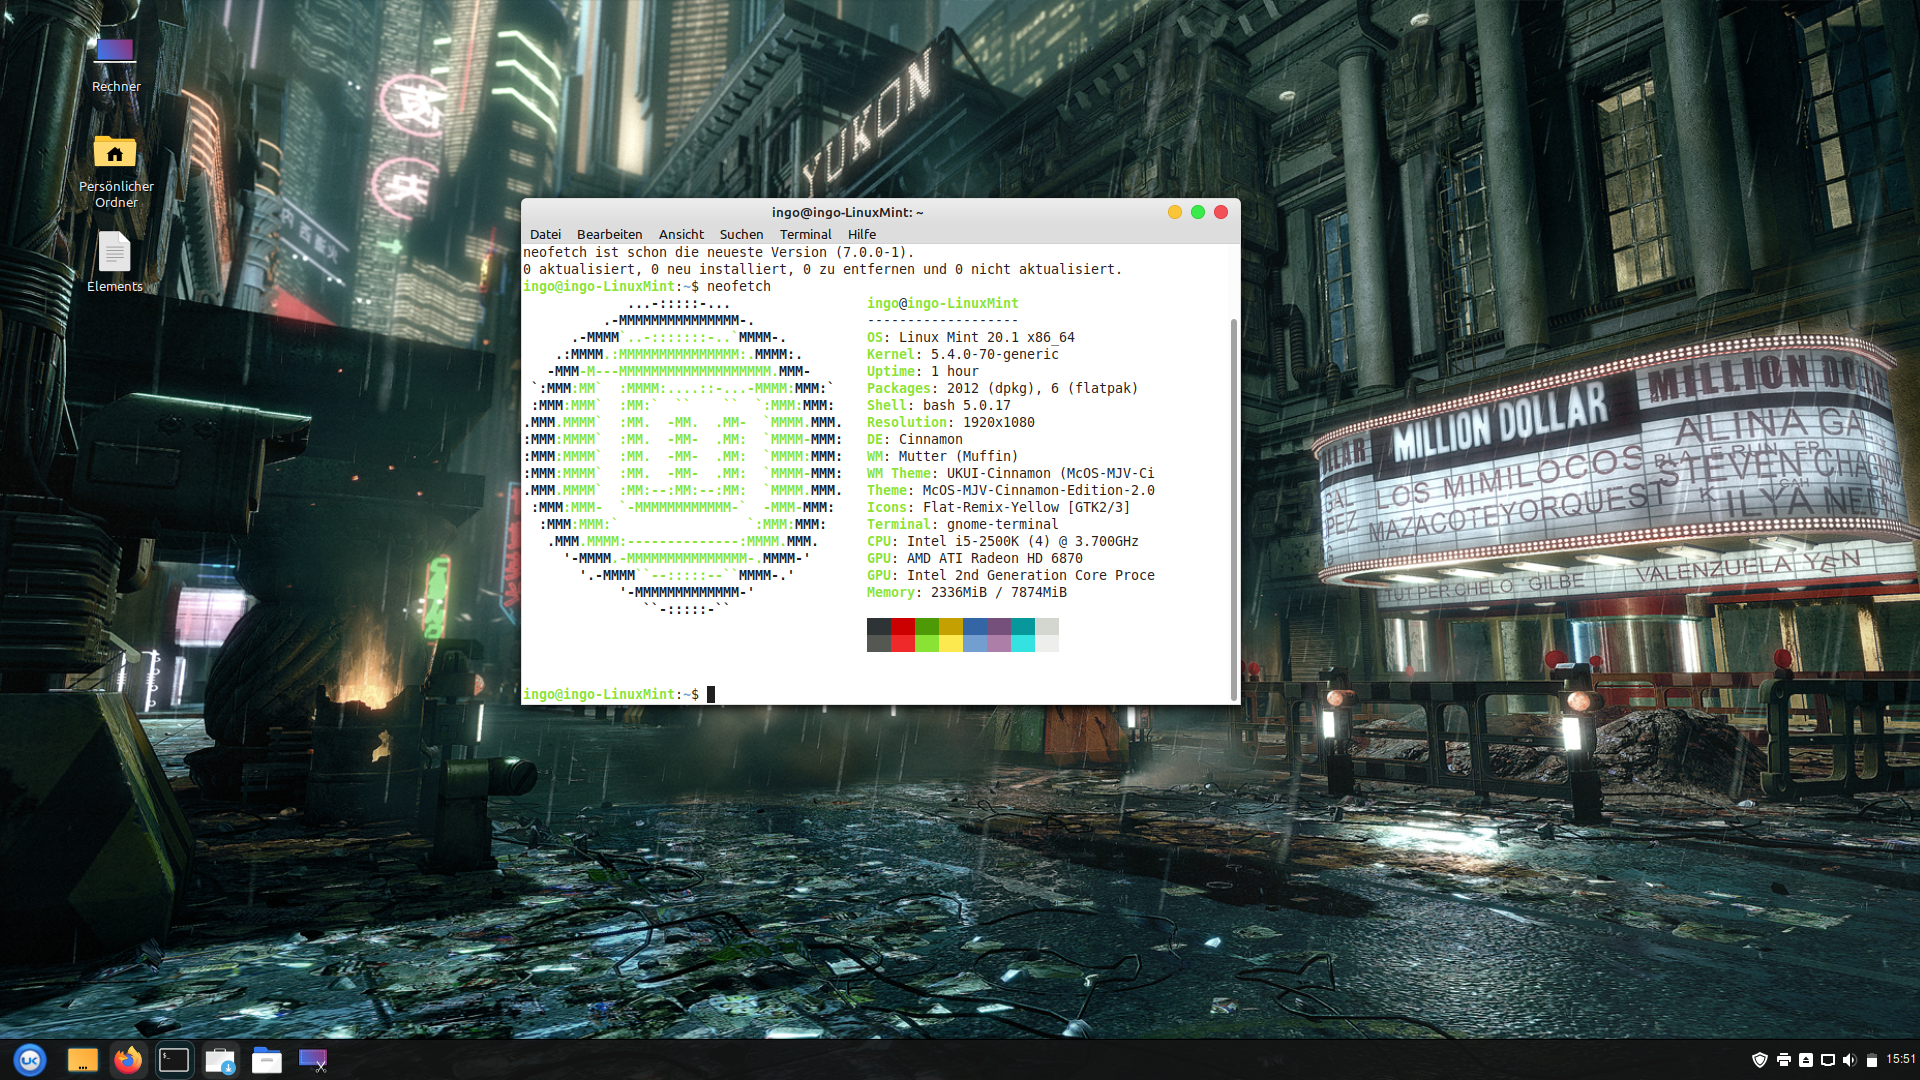
Task: Click the removable drives eject icon
Action: [x=1806, y=1060]
